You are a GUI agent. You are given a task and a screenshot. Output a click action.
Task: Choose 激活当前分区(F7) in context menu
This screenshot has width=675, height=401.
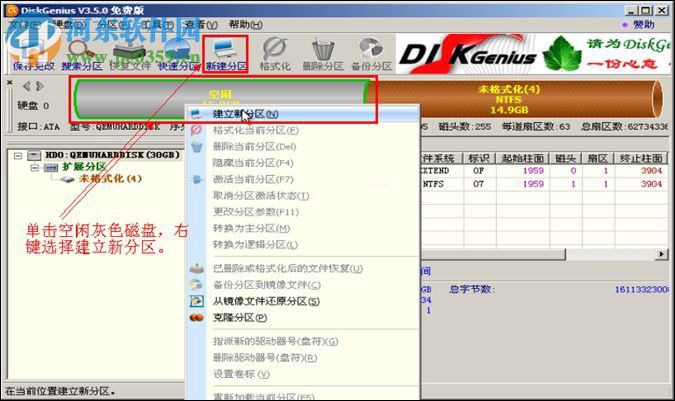coord(303,179)
